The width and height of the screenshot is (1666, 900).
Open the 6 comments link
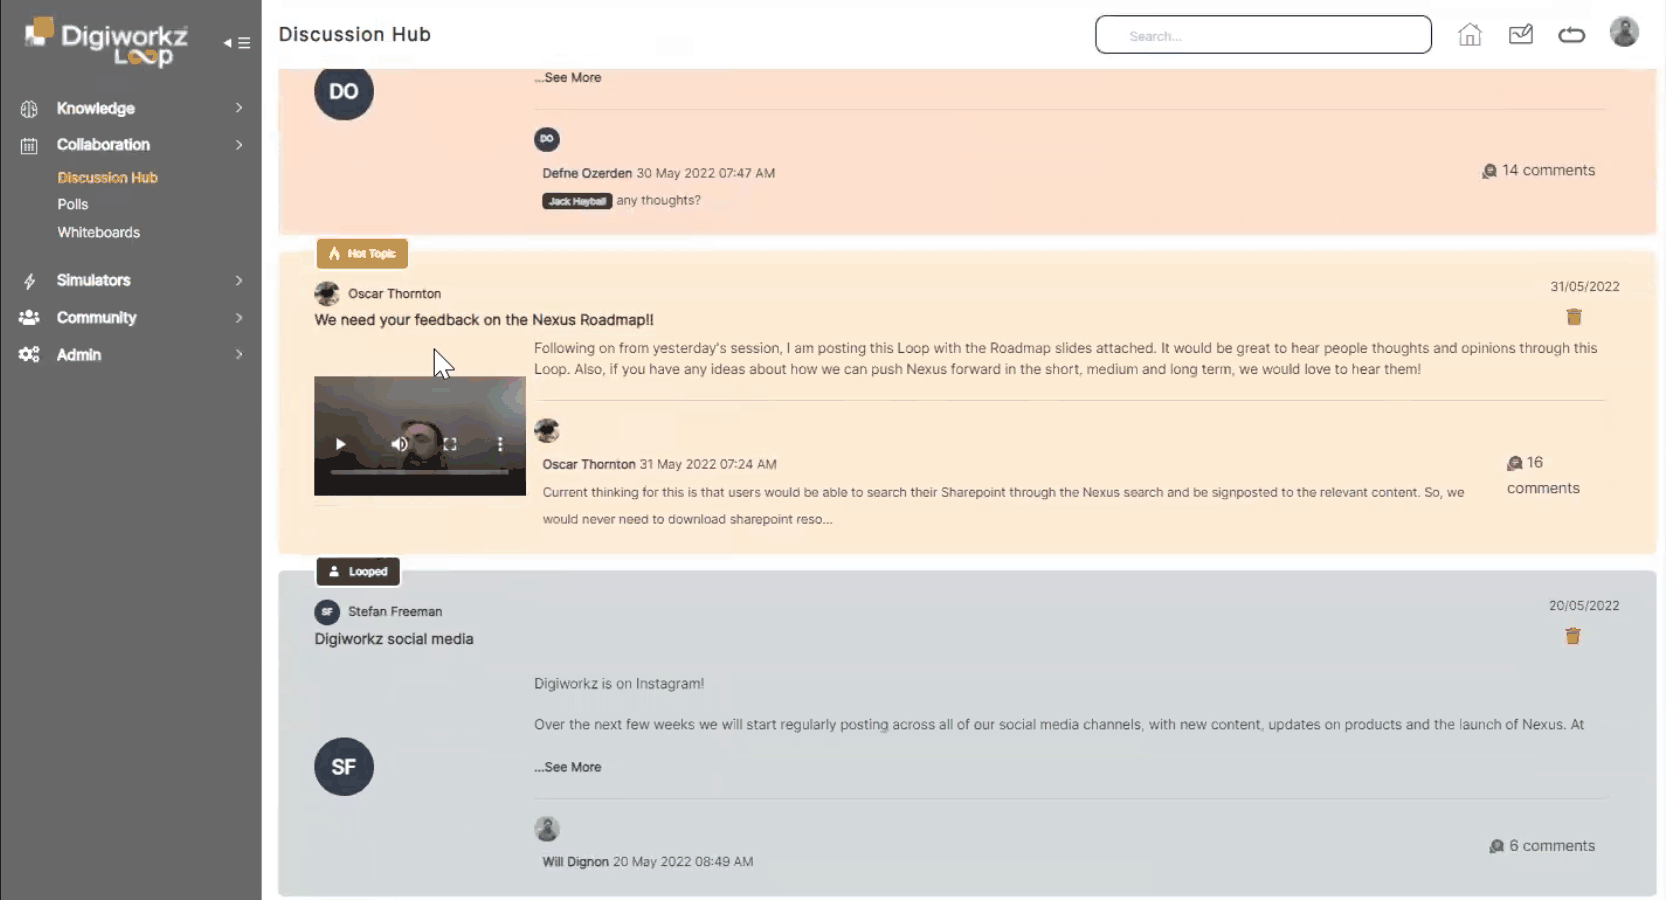[x=1542, y=845]
